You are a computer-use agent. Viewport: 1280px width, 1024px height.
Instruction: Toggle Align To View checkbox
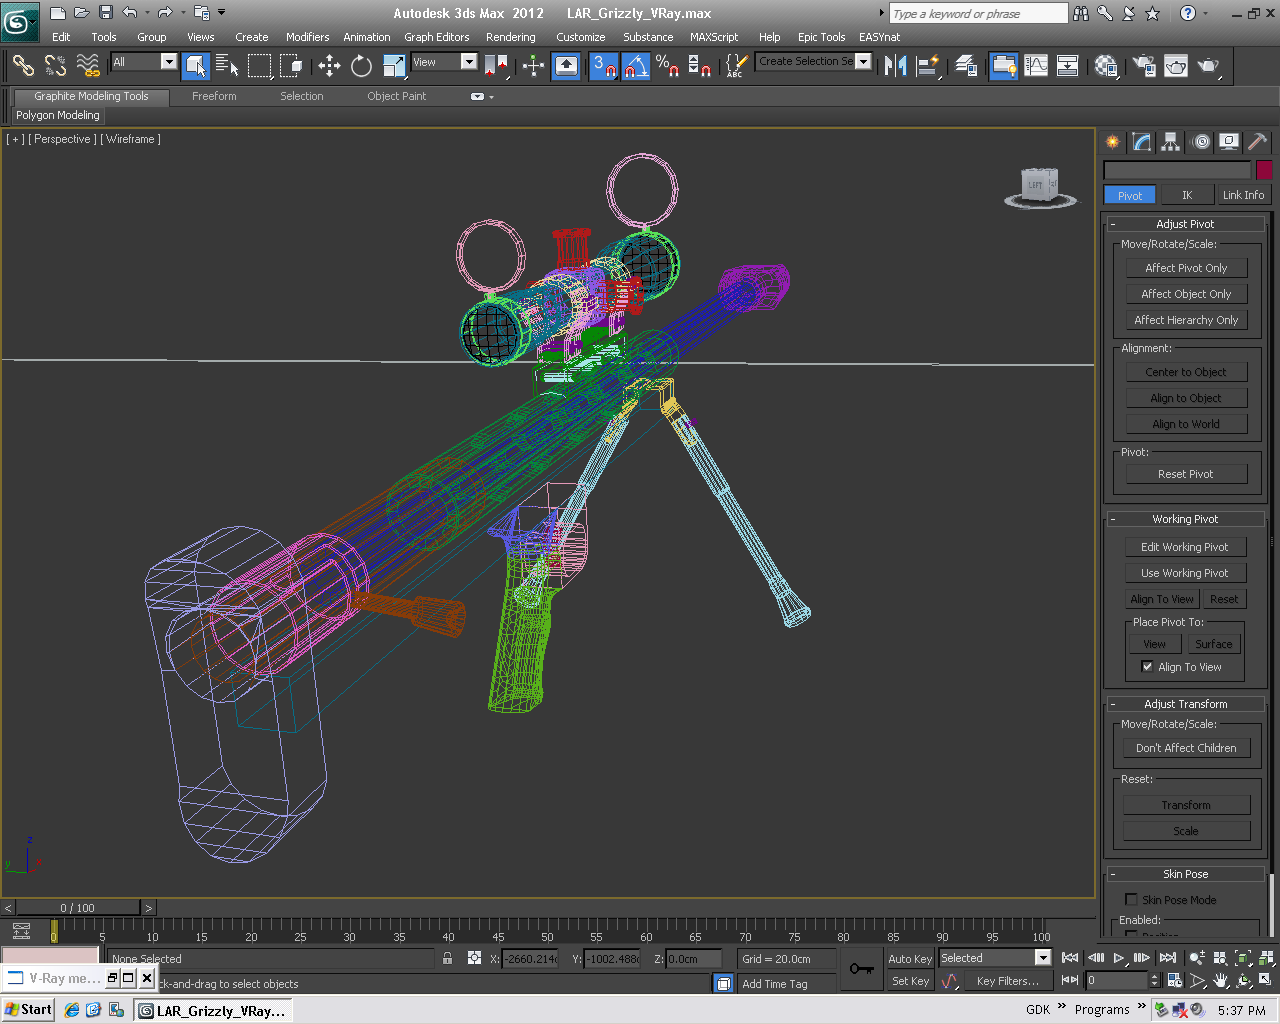[x=1147, y=667]
